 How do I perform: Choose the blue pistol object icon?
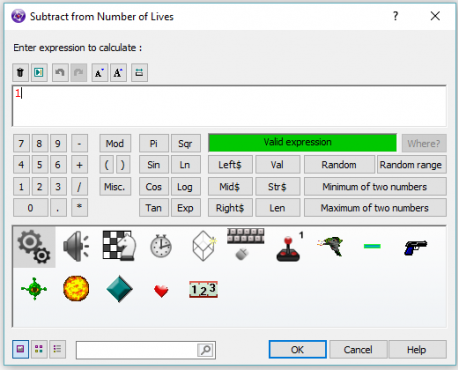(x=415, y=247)
